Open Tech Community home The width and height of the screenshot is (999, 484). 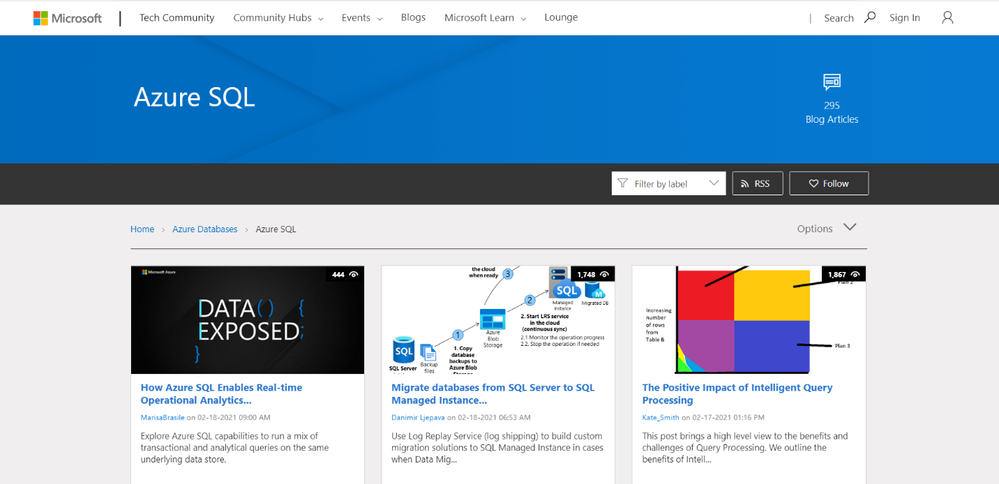coord(177,18)
